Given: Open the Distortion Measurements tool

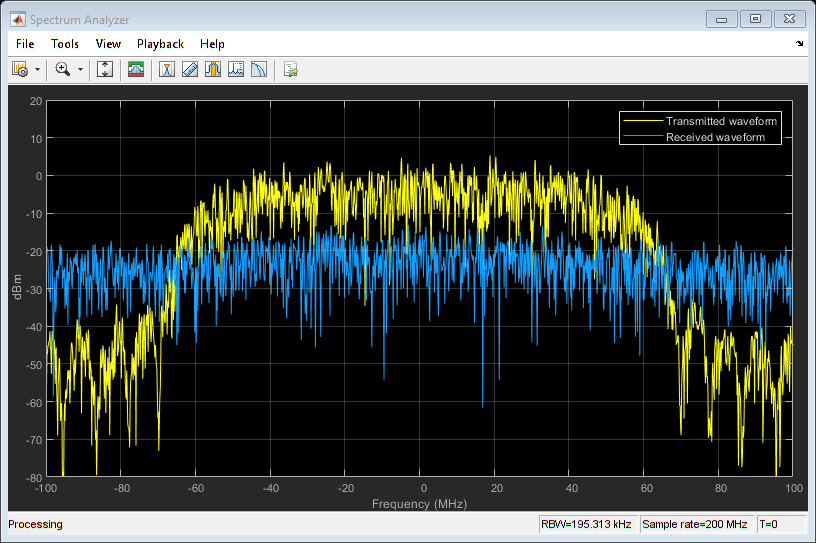Looking at the screenshot, I should [x=236, y=69].
